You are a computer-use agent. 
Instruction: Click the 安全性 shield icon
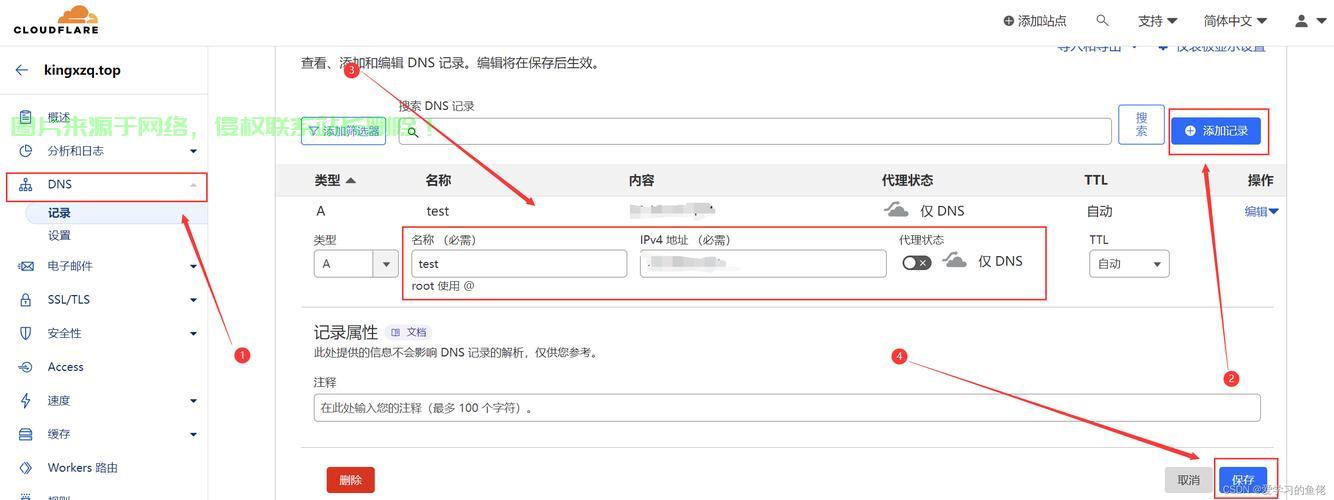pos(26,333)
